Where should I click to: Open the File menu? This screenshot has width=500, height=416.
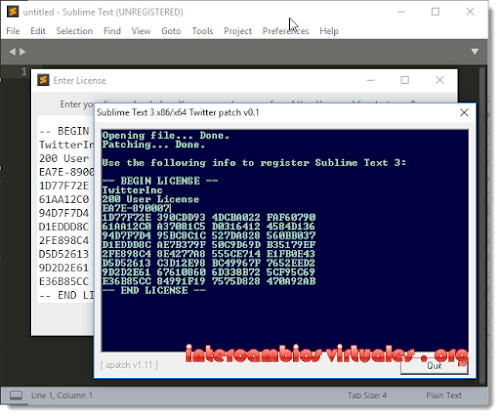click(13, 31)
